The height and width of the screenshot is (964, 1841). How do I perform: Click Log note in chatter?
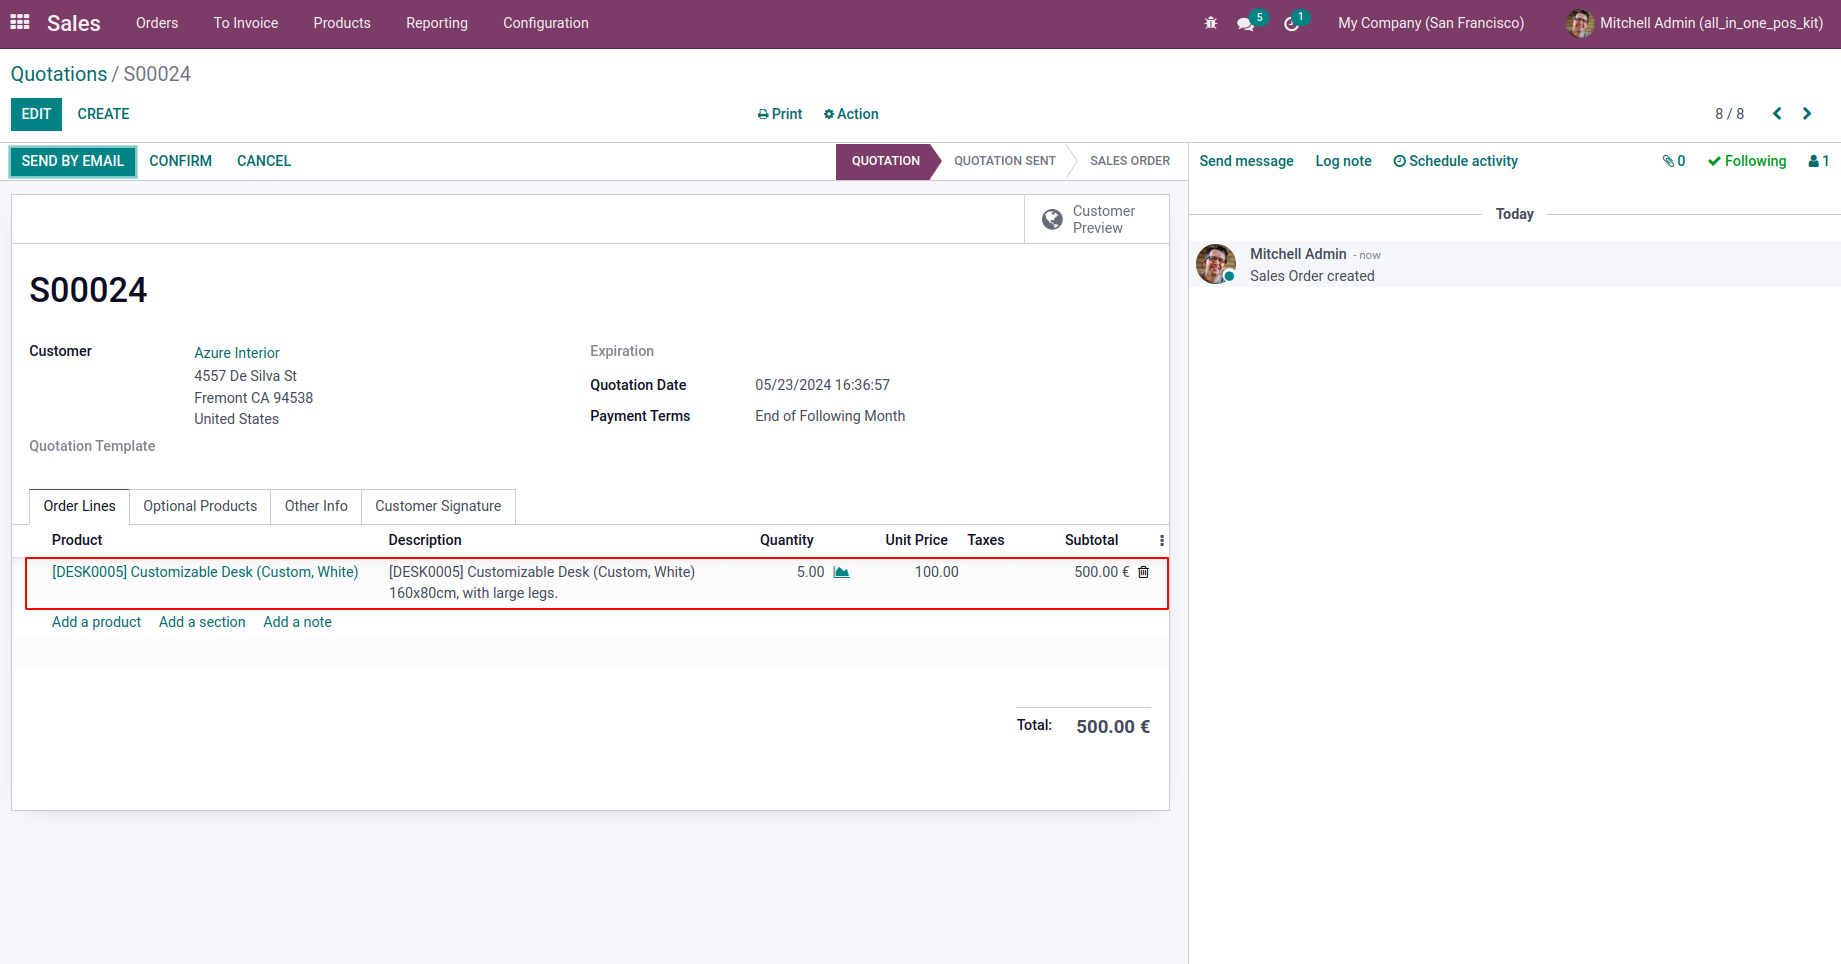(1343, 161)
